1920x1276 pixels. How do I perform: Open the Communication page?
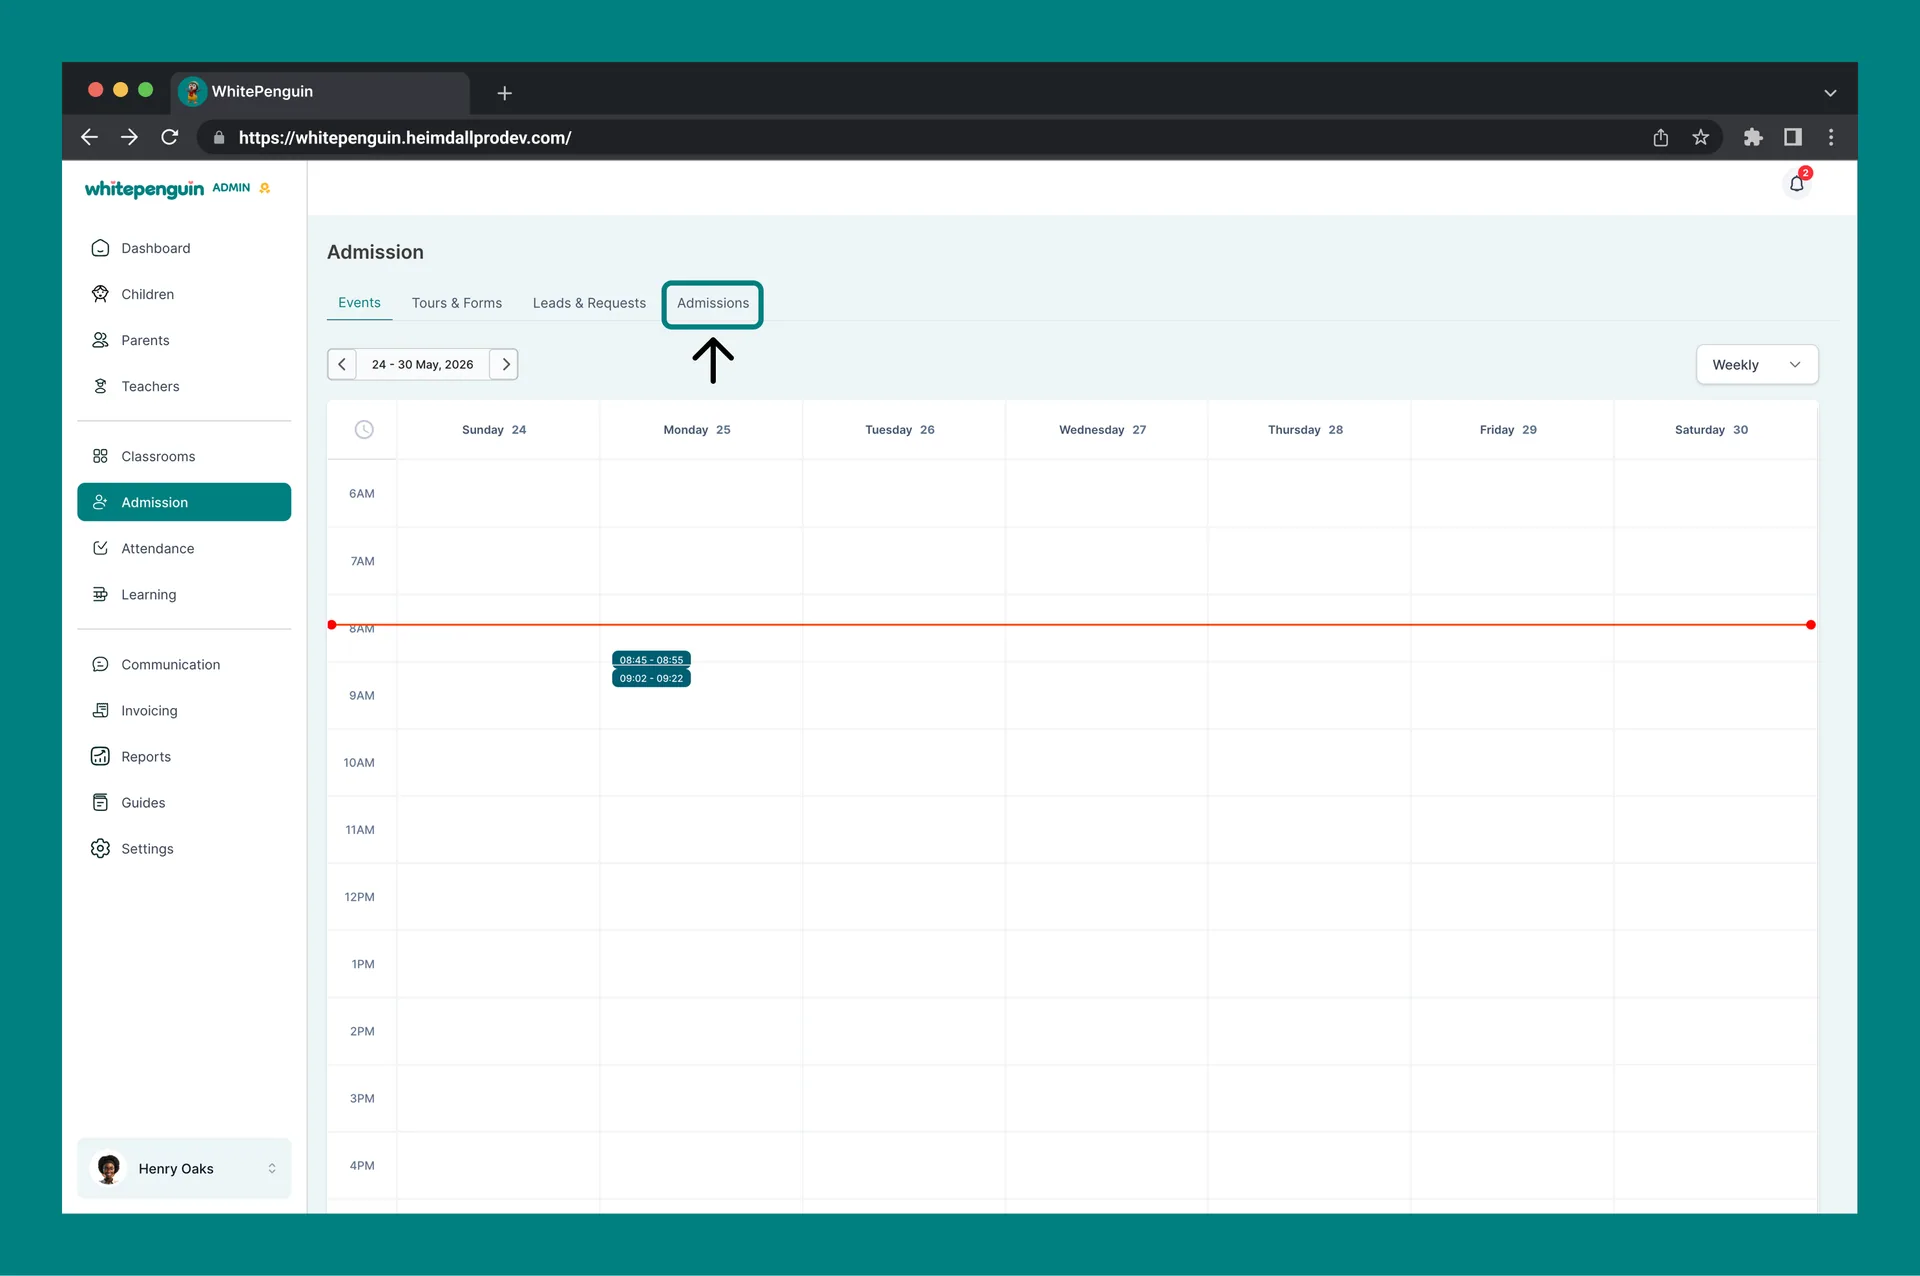pos(184,664)
